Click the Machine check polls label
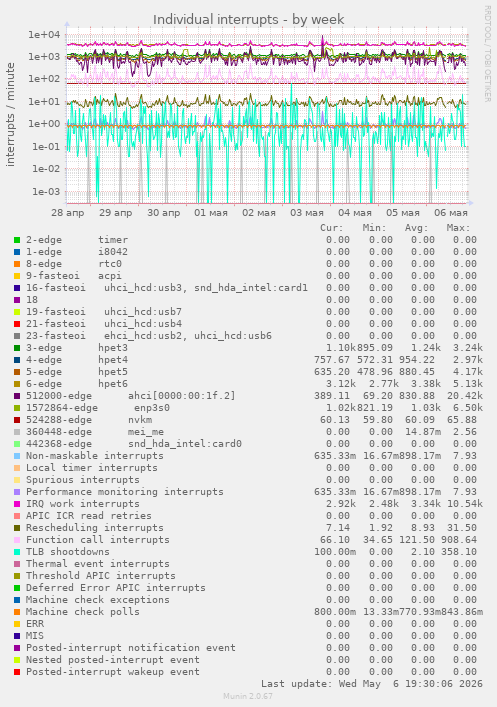The width and height of the screenshot is (497, 707). pos(83,612)
